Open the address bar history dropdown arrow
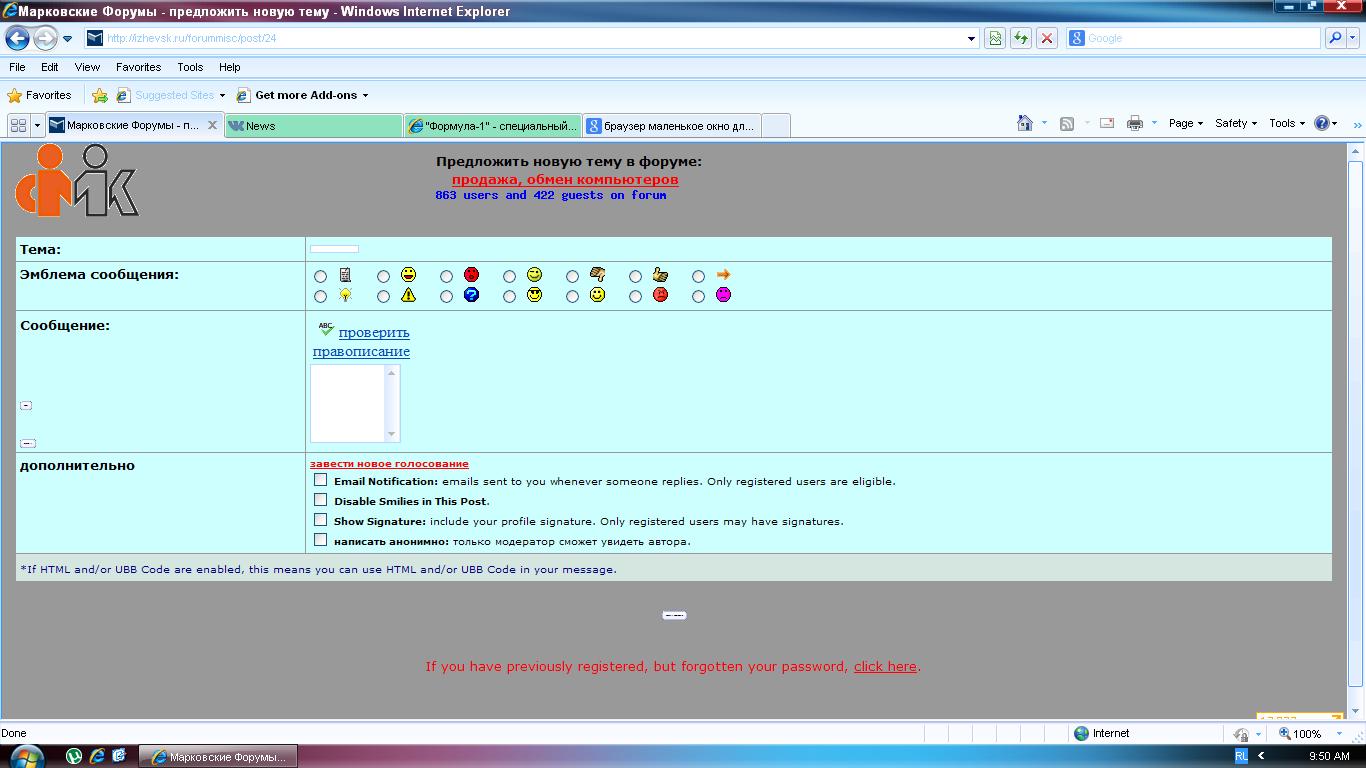Screen dimensions: 1366x768 pyautogui.click(x=972, y=39)
